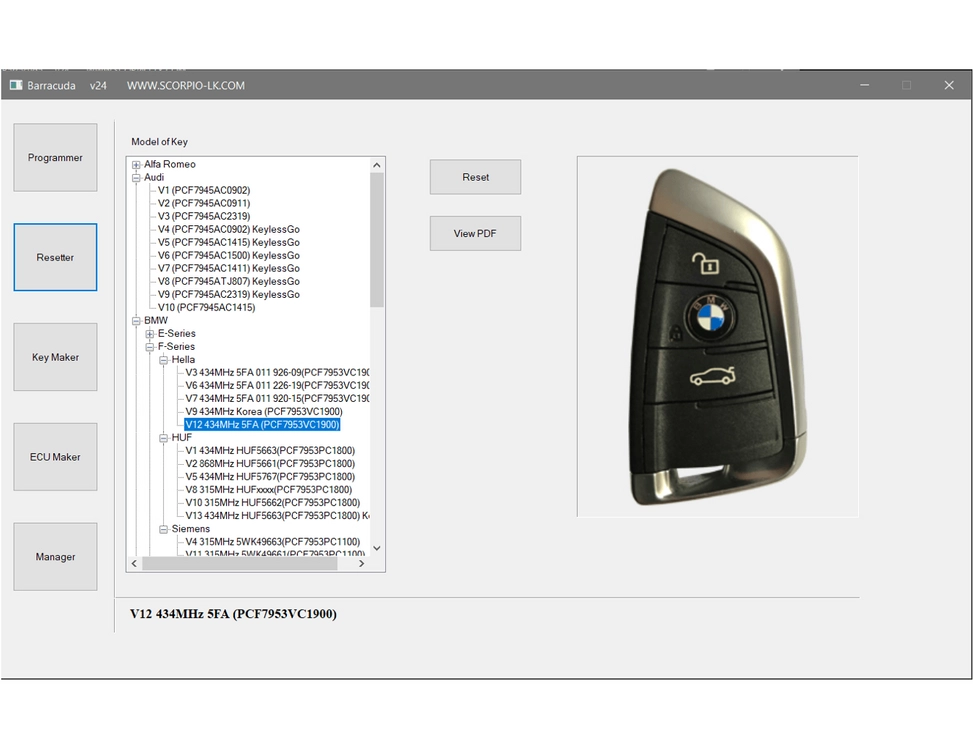Image resolution: width=973 pixels, height=750 pixels.
Task: Select V8 (PCF7945ATJ807) KeylessGo
Action: pos(228,281)
